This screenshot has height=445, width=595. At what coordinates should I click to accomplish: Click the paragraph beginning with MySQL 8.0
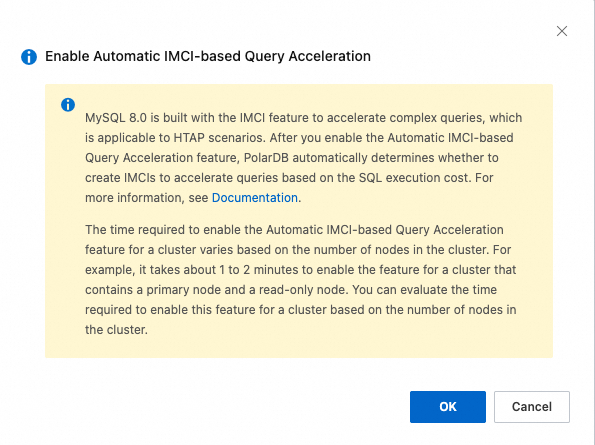click(304, 157)
